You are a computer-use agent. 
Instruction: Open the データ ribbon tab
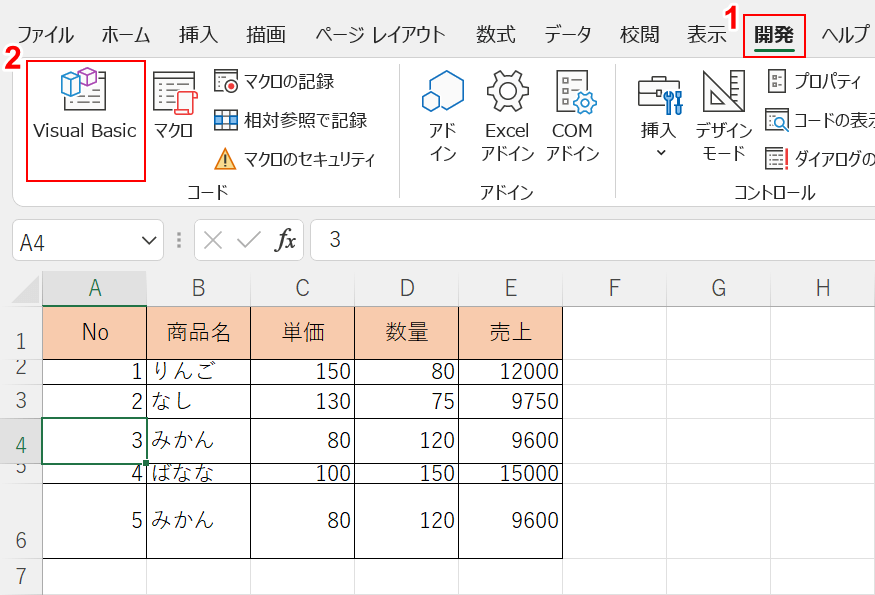[x=567, y=34]
